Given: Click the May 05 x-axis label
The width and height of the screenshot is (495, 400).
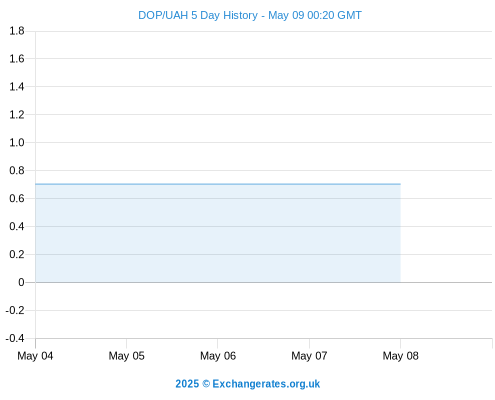Looking at the screenshot, I should (x=126, y=356).
